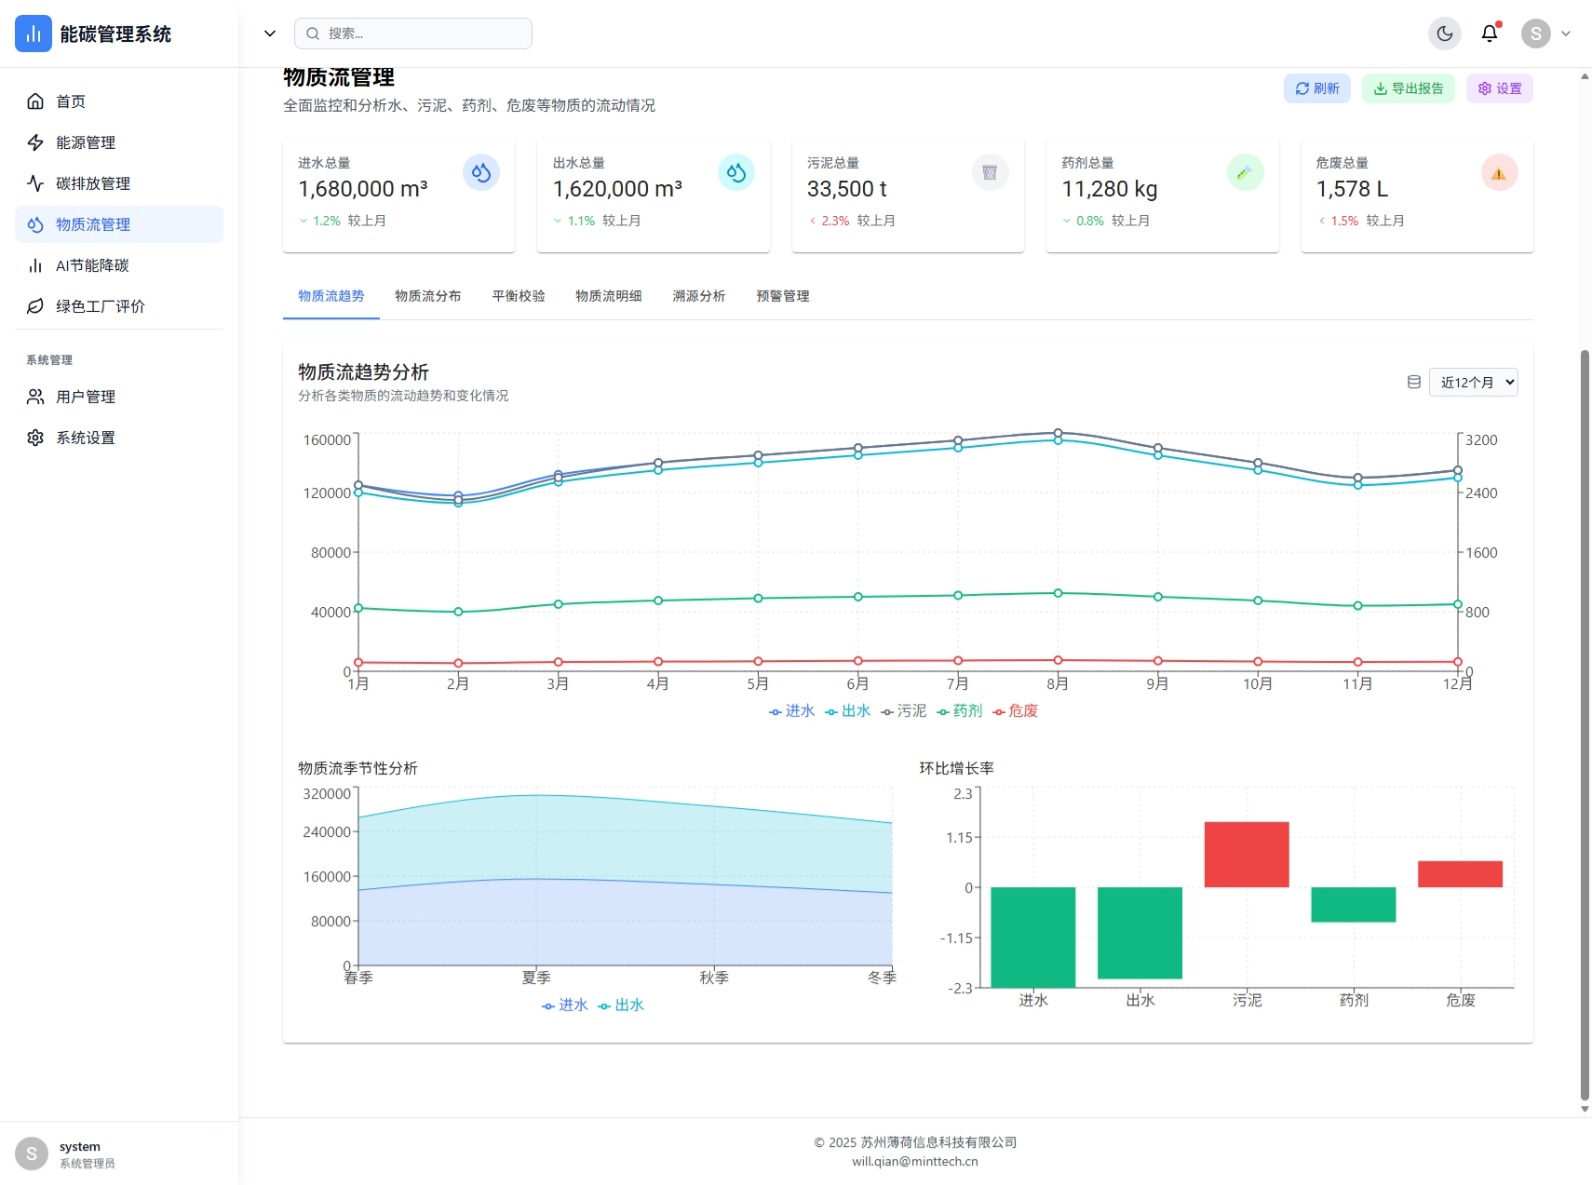Collapse sidebar using header chevron

coord(269,33)
